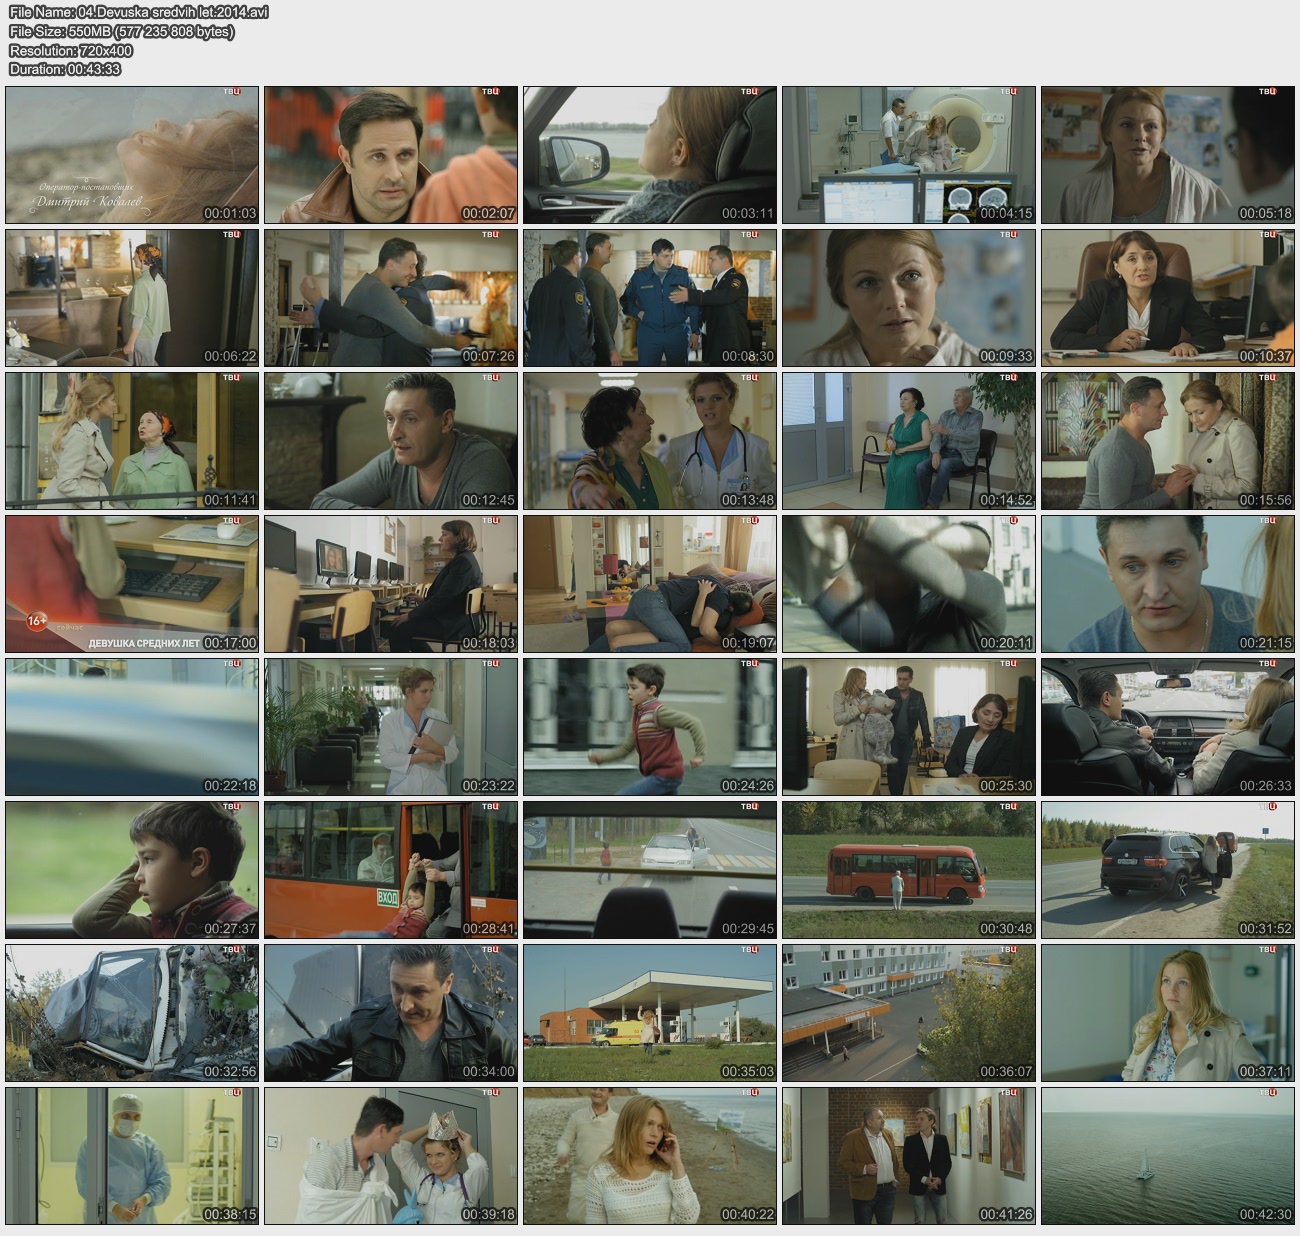Open the surgeon in mask frame 00:38:15
The image size is (1300, 1236).
[132, 1156]
